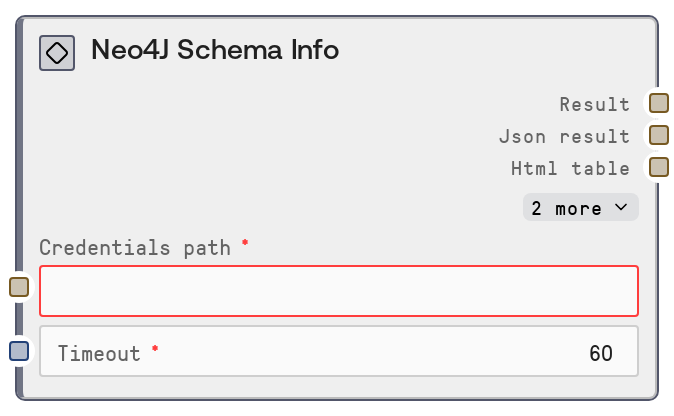Screen dimensions: 674x416
Task: Click the Timeout label text
Action: tap(99, 353)
